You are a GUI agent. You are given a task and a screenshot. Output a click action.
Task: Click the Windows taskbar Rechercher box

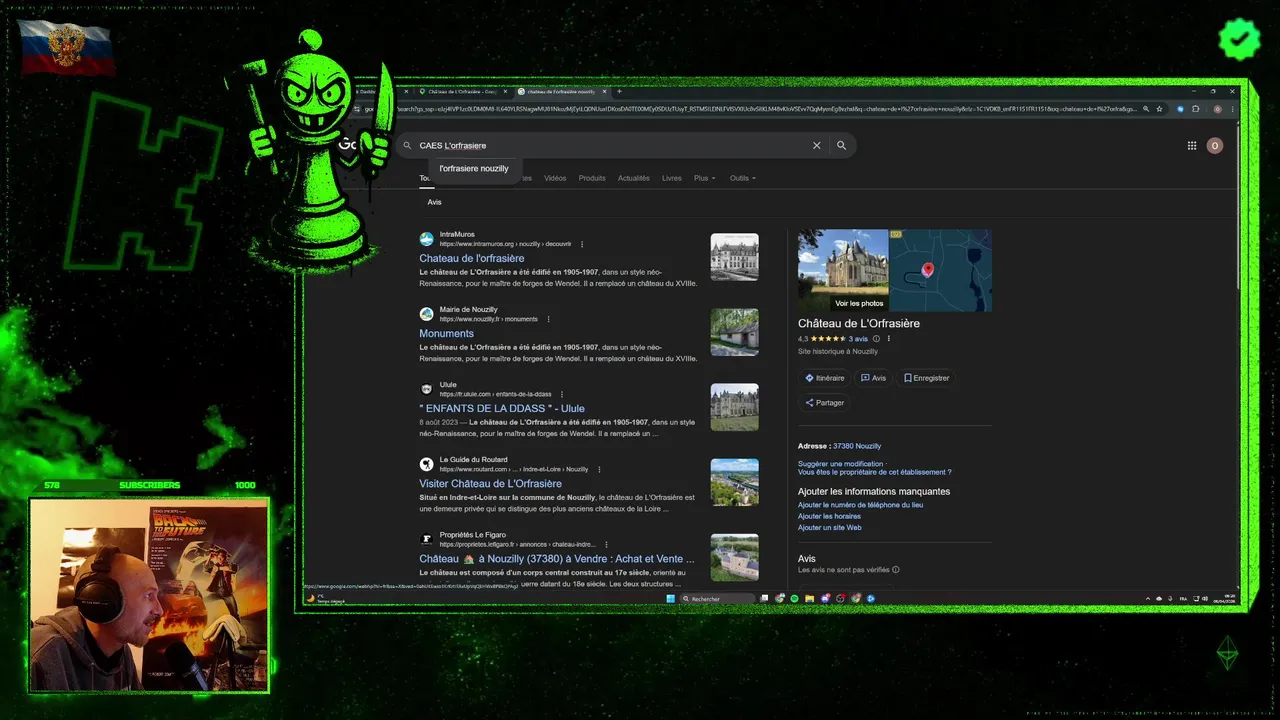pyautogui.click(x=718, y=598)
